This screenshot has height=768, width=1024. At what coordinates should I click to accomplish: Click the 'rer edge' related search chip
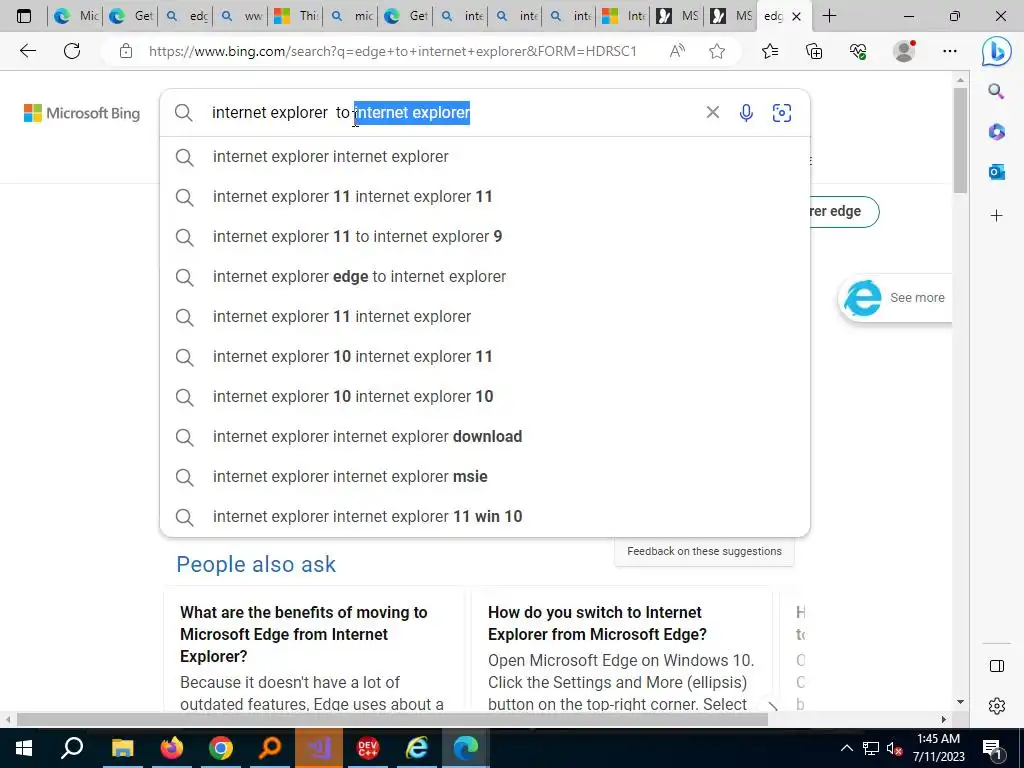click(x=844, y=212)
